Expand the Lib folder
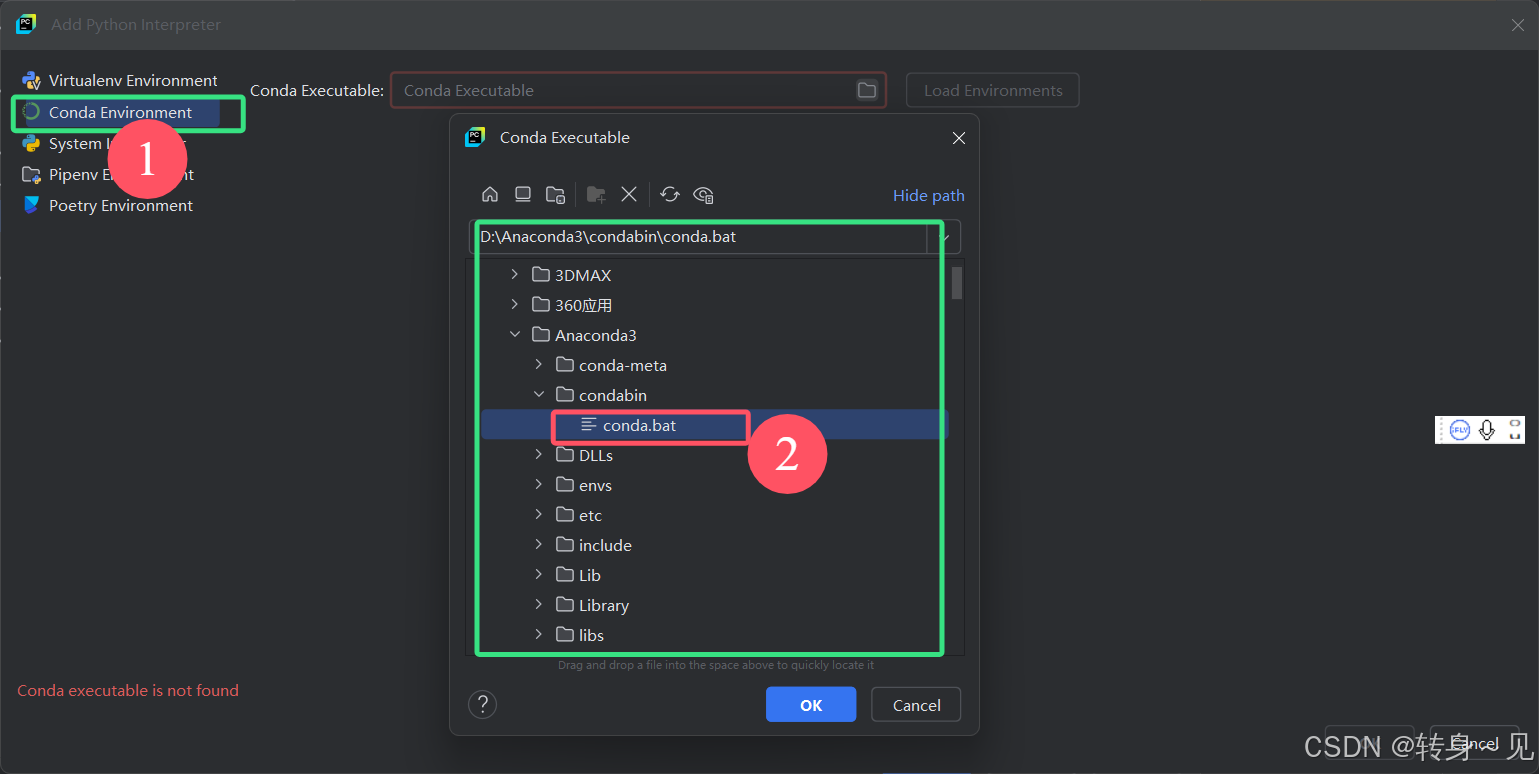1539x774 pixels. [x=539, y=574]
